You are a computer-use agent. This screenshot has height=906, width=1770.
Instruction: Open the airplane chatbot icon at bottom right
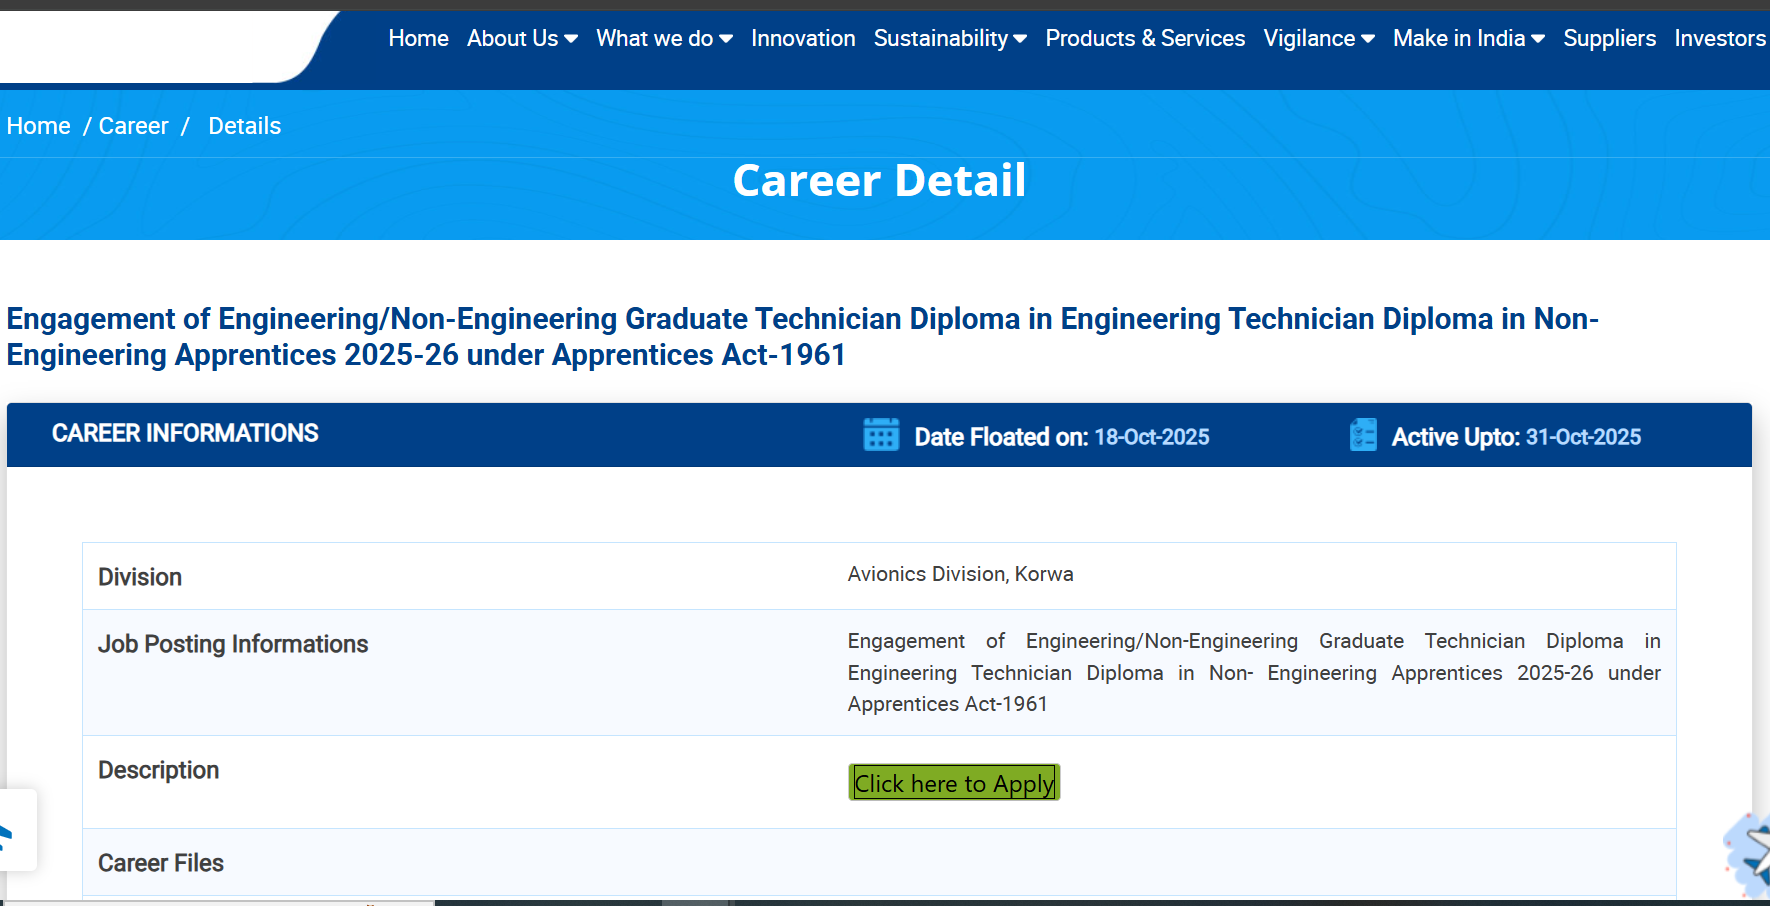pos(1750,855)
